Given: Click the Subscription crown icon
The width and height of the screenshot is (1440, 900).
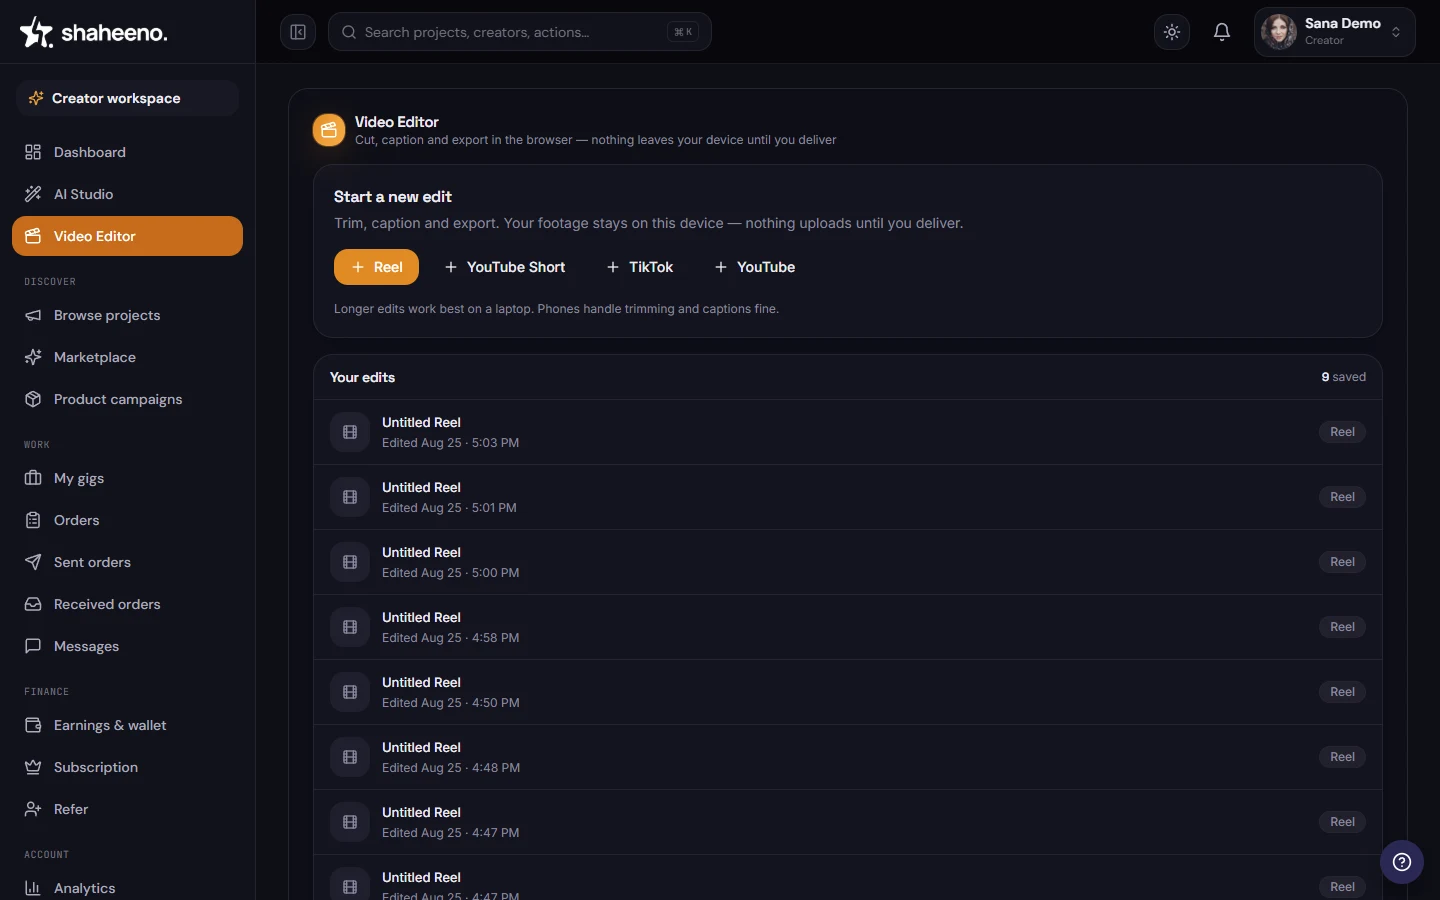Looking at the screenshot, I should (x=33, y=767).
